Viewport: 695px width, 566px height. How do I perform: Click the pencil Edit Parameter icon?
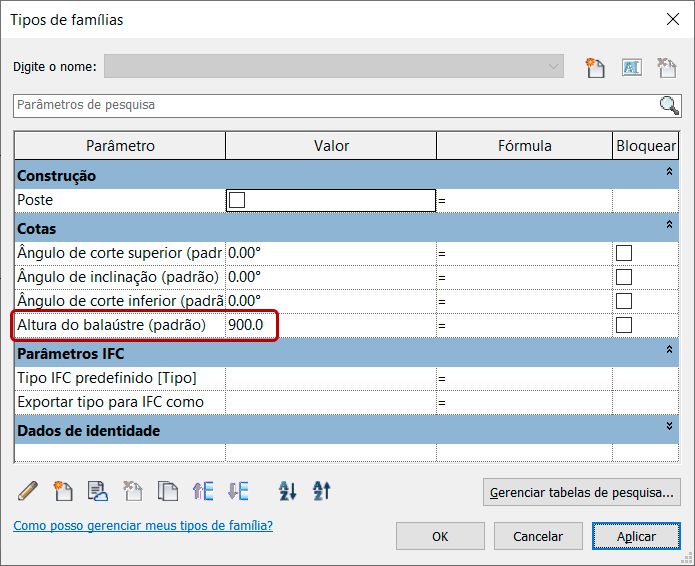point(28,491)
